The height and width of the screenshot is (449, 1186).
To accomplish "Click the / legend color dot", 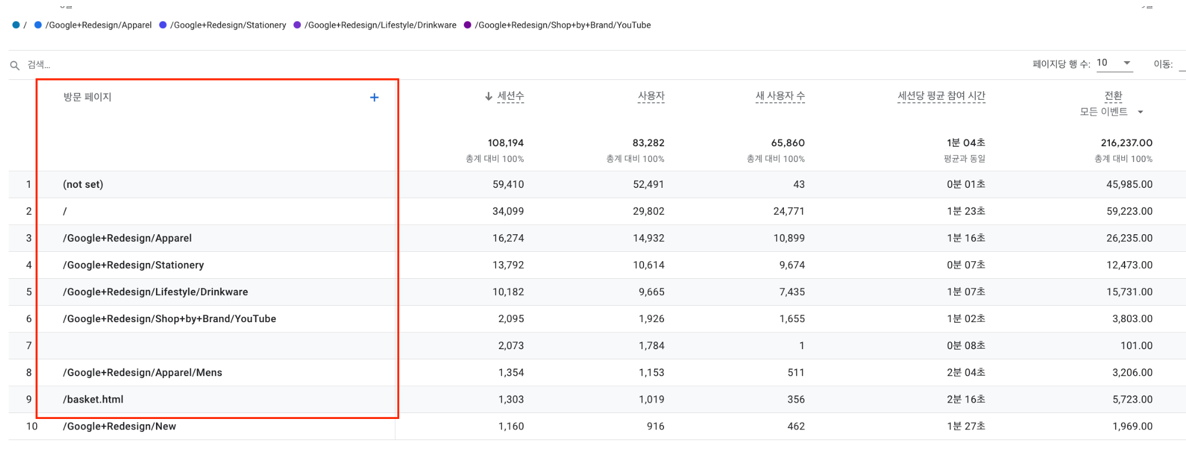I will click(16, 25).
